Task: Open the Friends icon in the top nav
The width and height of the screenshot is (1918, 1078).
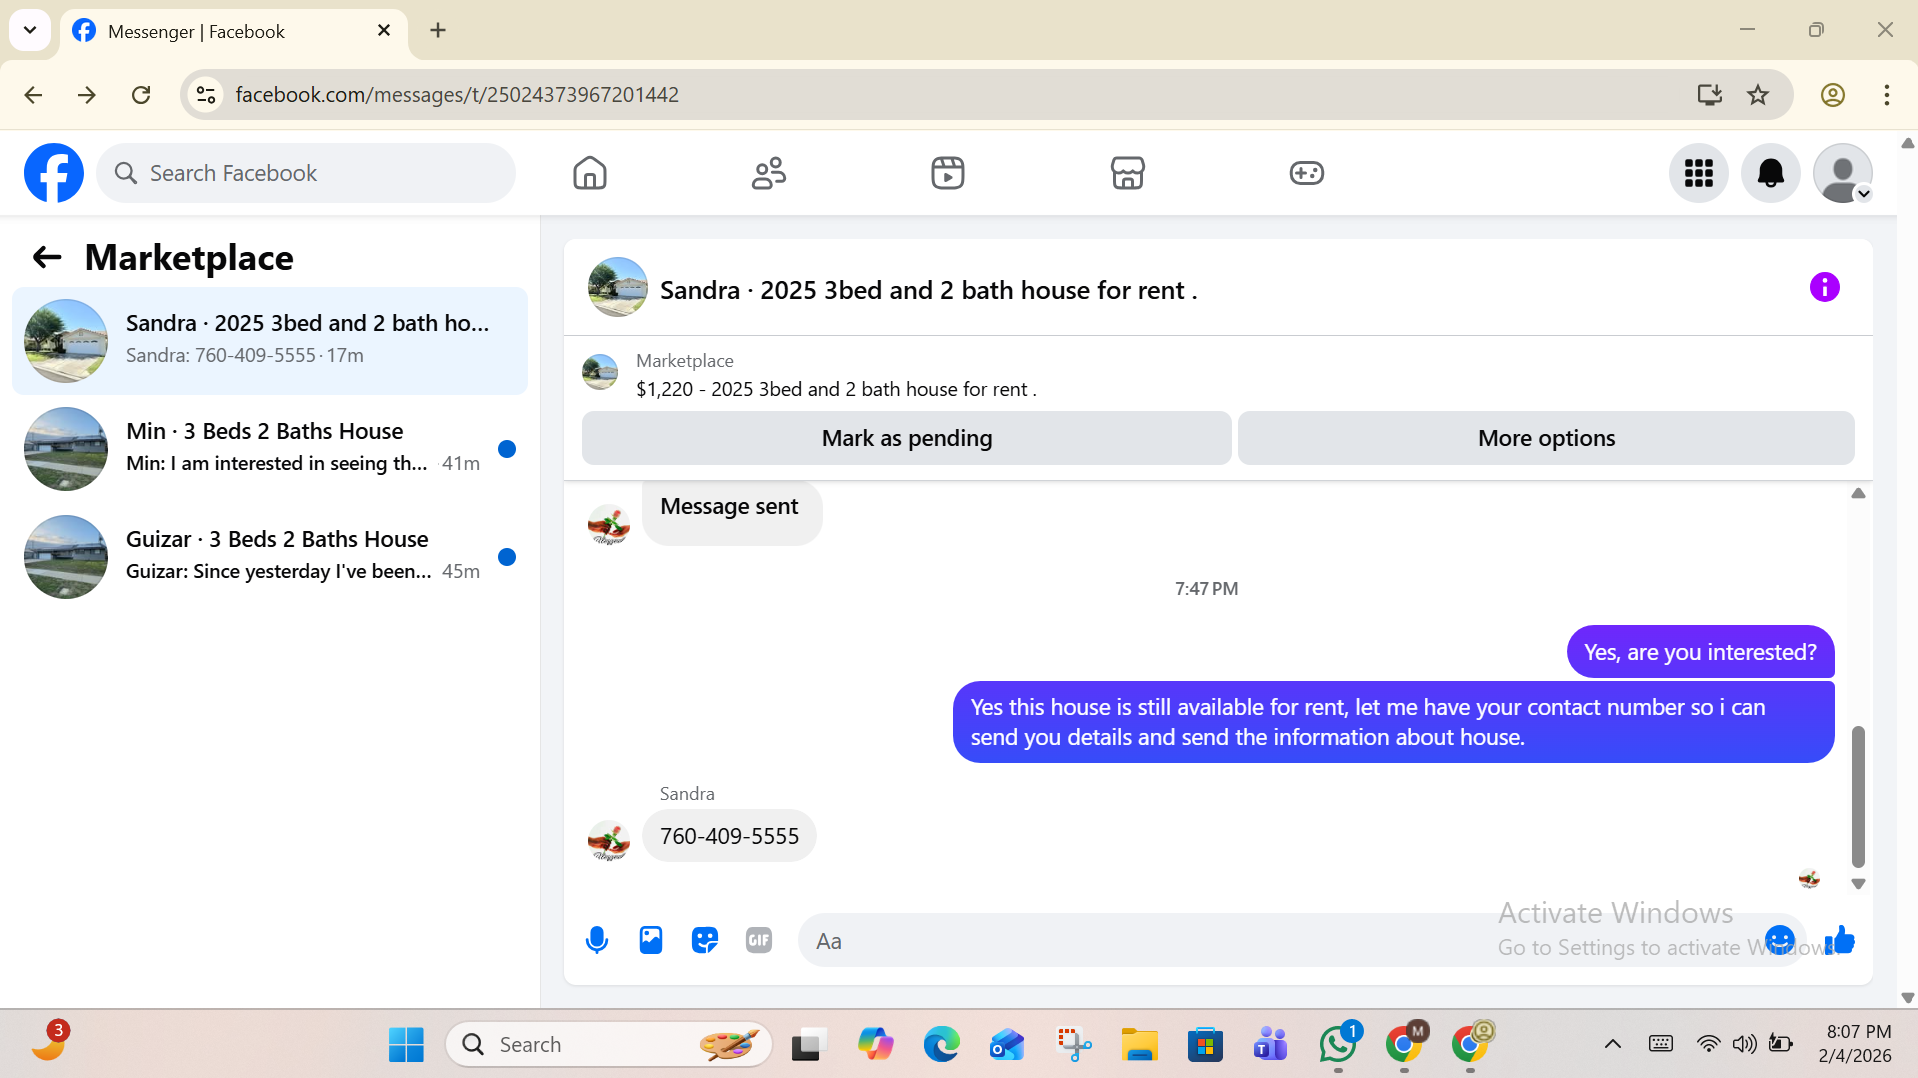Action: coord(769,173)
